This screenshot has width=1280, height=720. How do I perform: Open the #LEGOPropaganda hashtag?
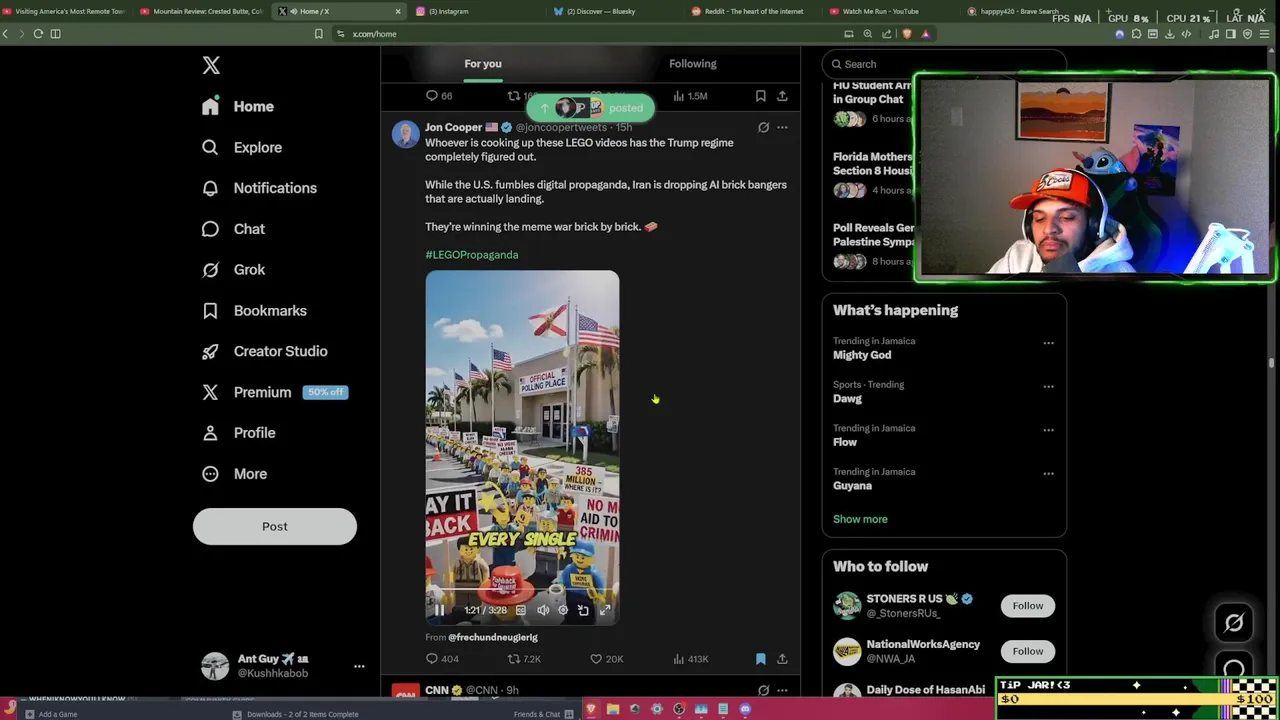coord(471,255)
